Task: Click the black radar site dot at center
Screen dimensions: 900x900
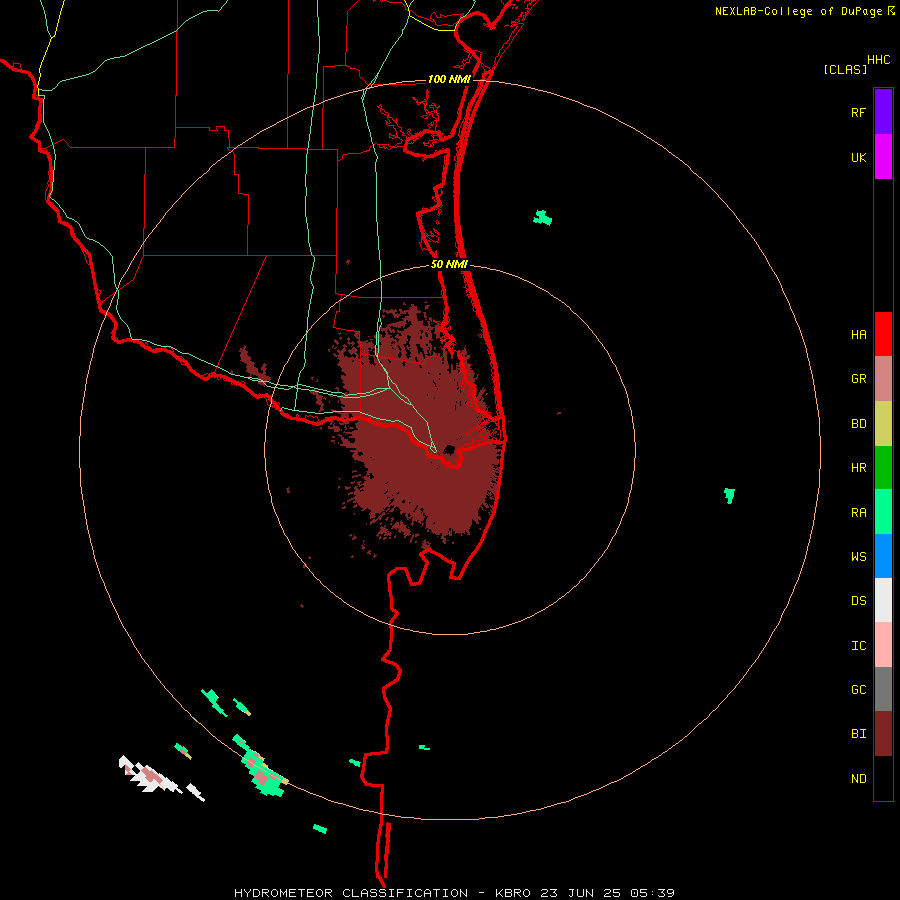Action: pyautogui.click(x=449, y=449)
